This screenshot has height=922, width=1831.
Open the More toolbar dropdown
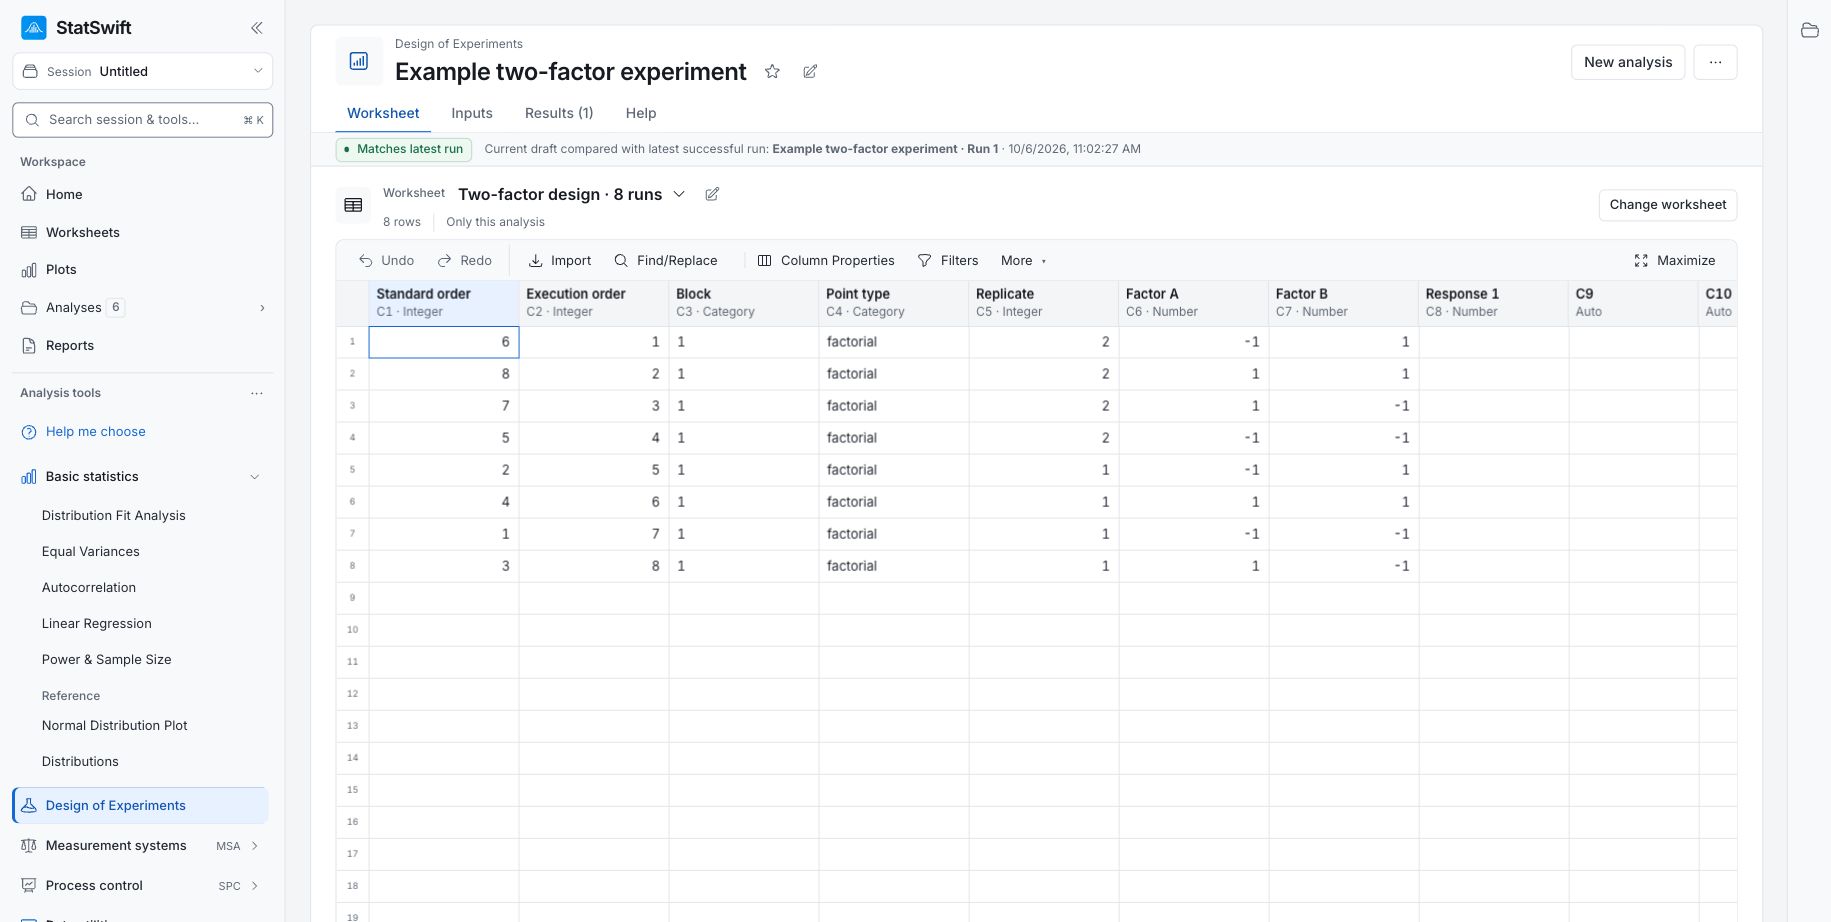[x=1023, y=260]
